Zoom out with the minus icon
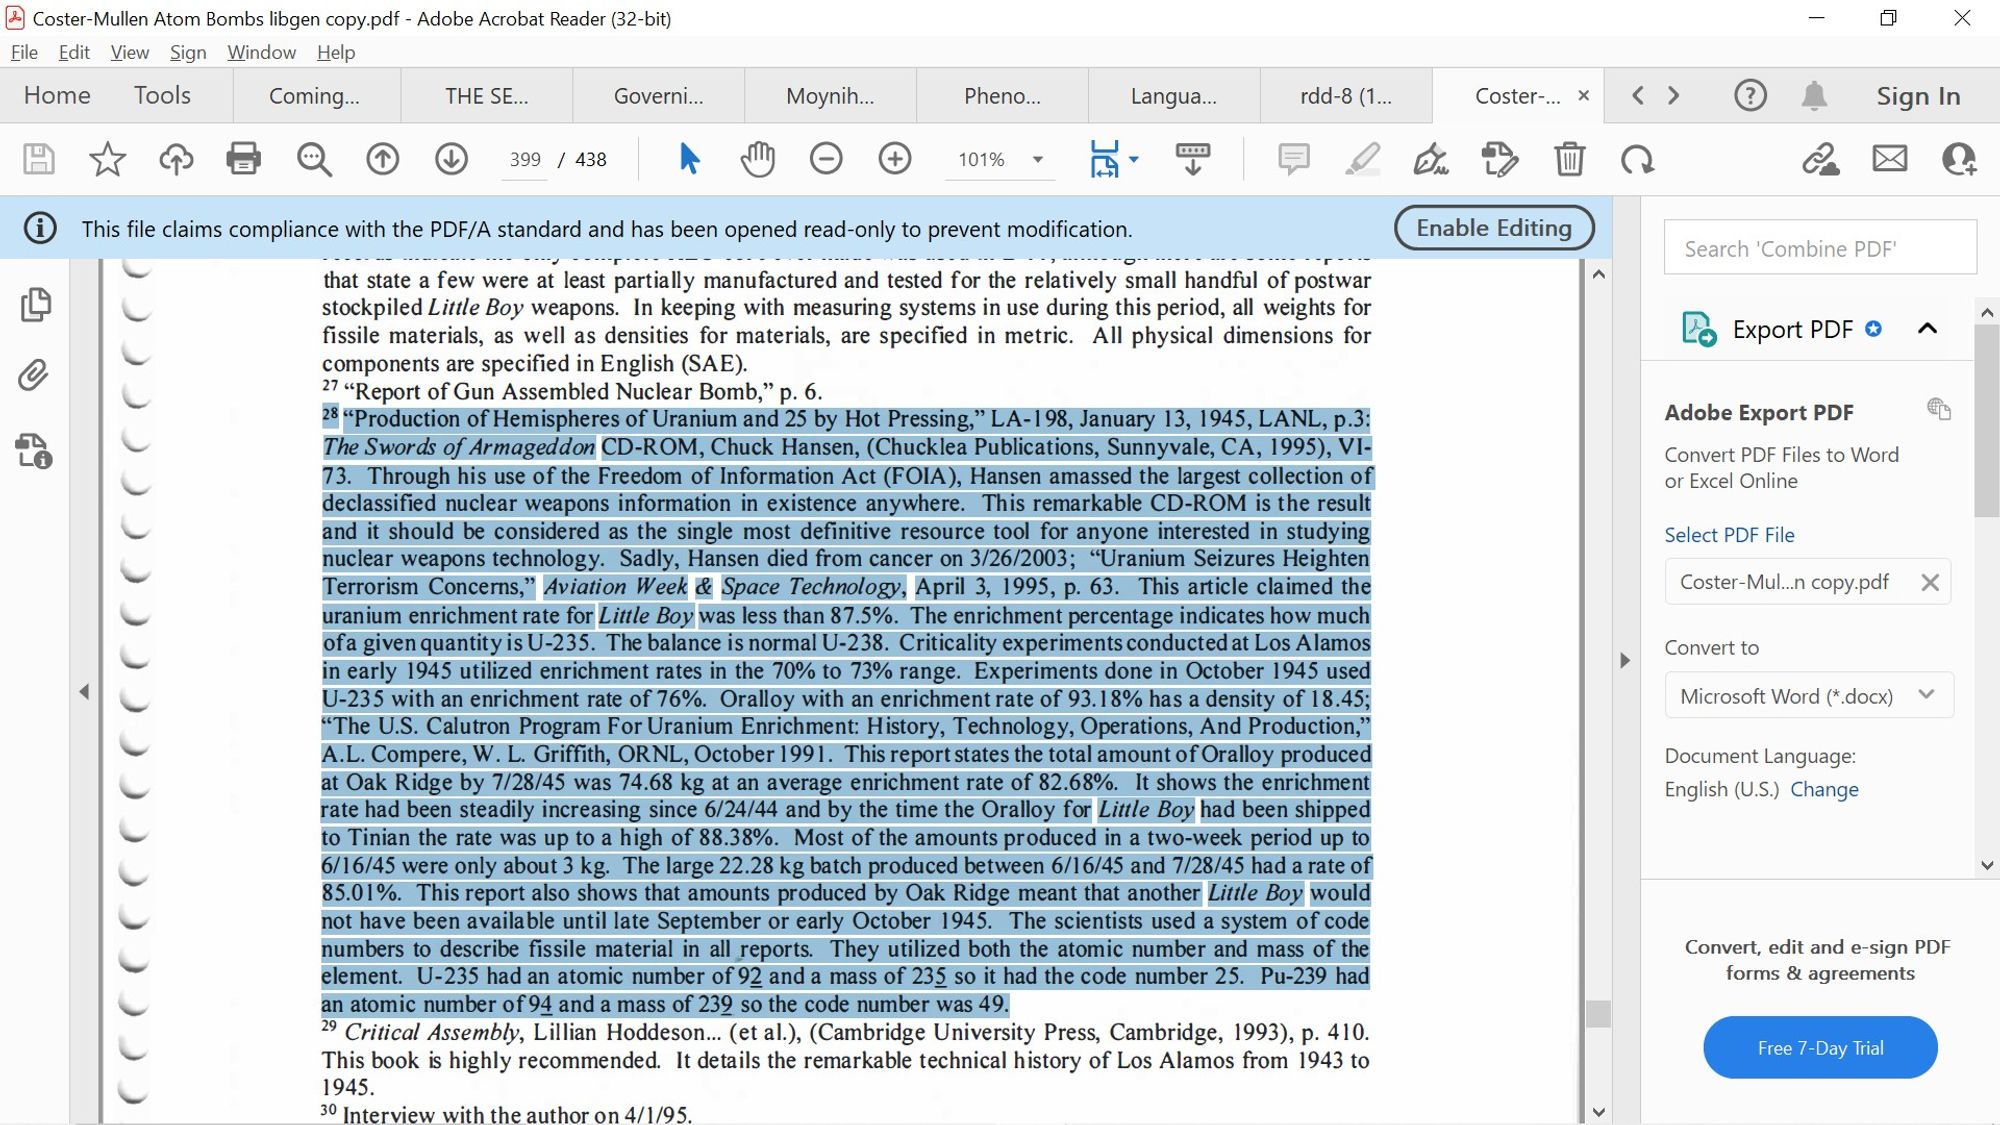The height and width of the screenshot is (1125, 2000). click(826, 159)
